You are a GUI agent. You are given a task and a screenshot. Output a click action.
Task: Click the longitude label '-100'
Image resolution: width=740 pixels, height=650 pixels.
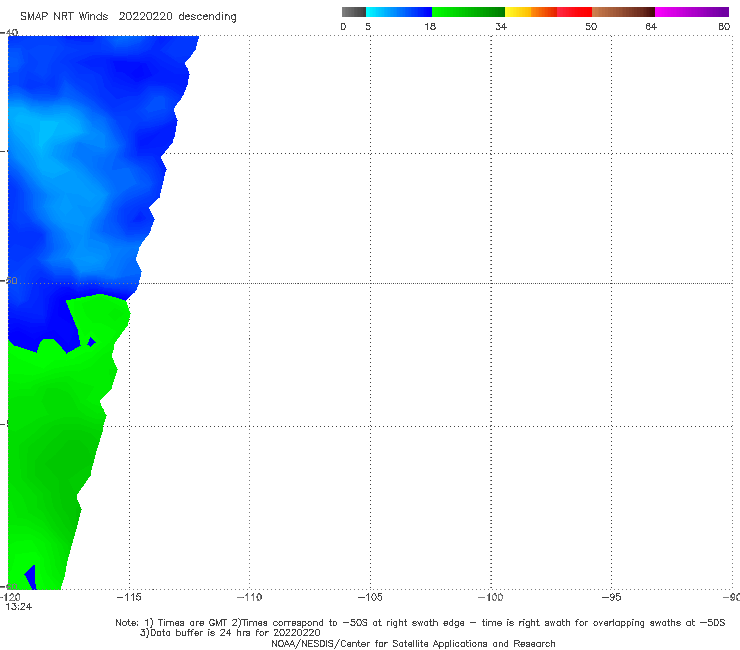490,597
